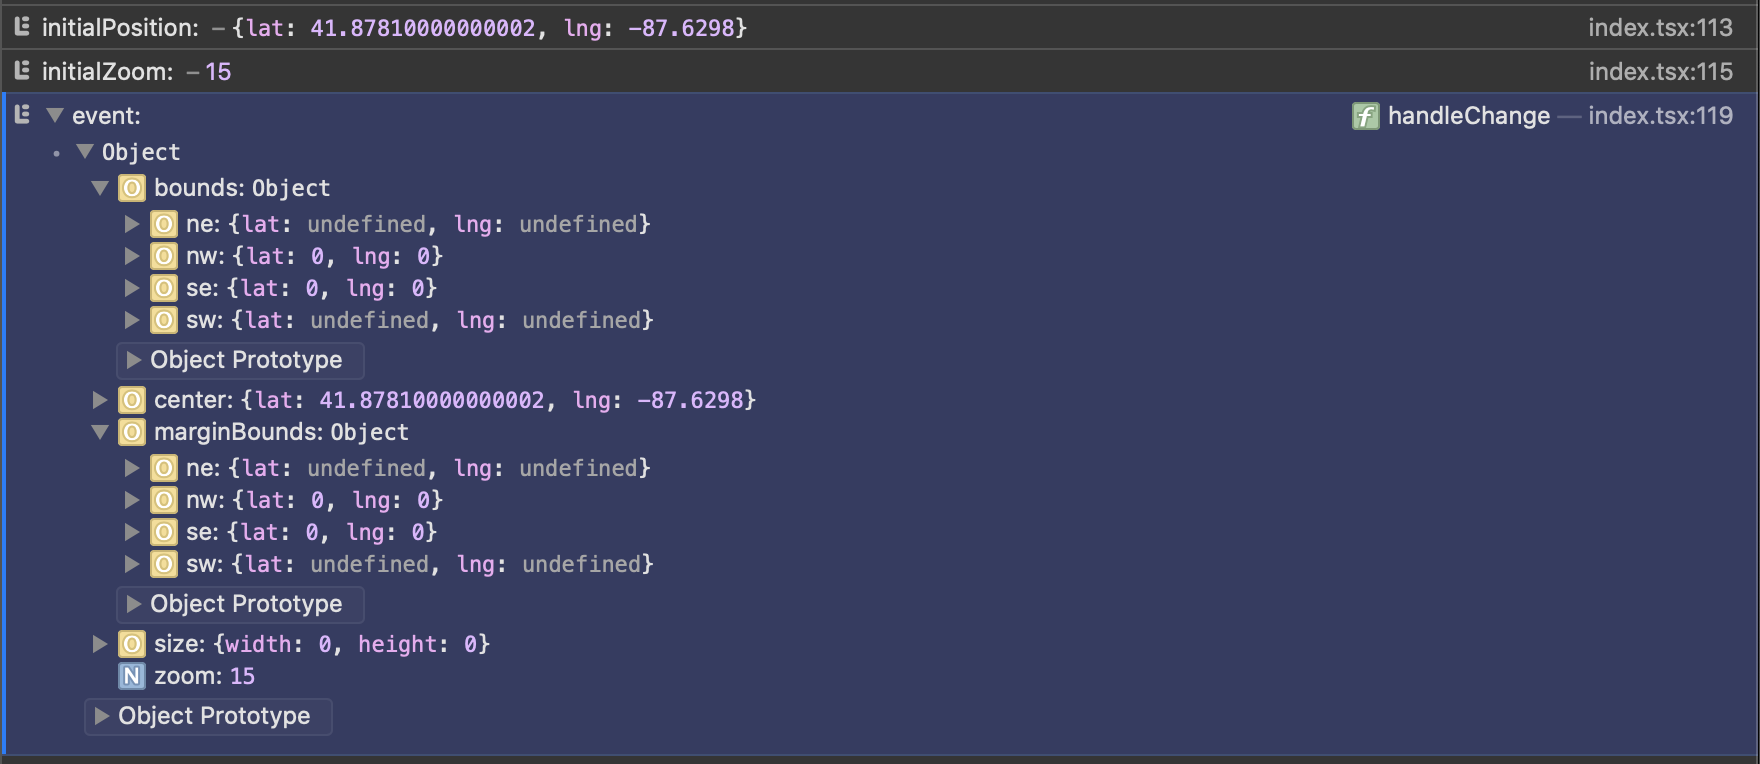The height and width of the screenshot is (764, 1760).
Task: Expand Object Prototype under marginBounds
Action: pos(134,604)
